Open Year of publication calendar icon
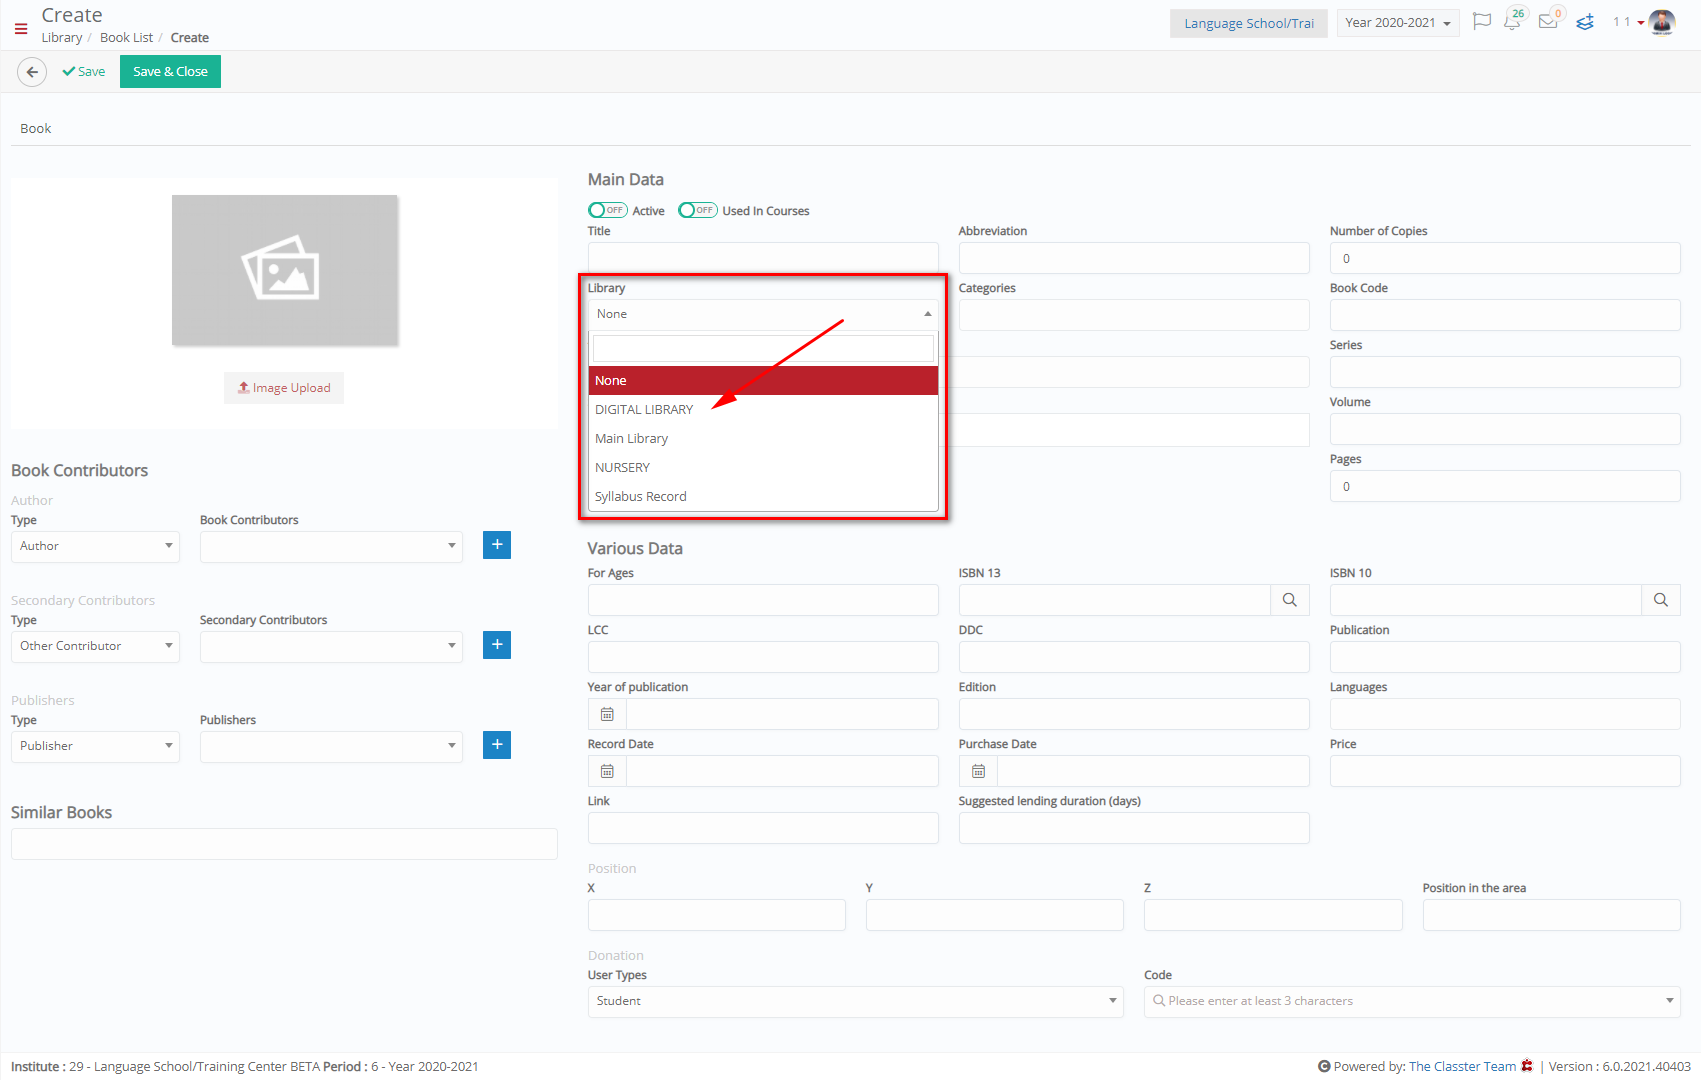 pyautogui.click(x=607, y=714)
